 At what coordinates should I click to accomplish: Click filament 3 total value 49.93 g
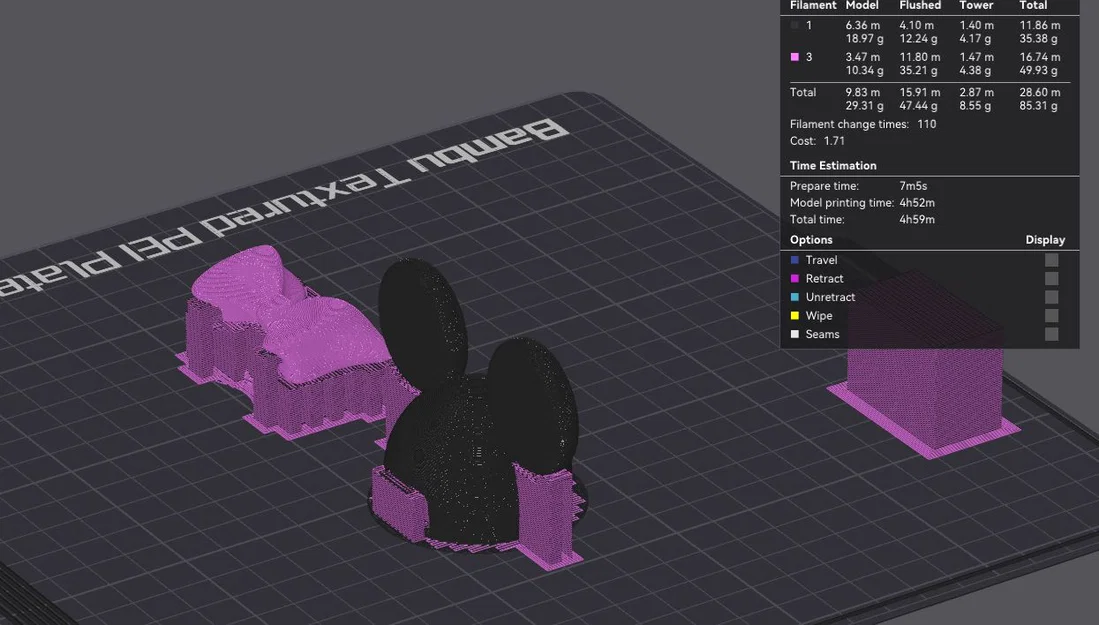(1039, 70)
